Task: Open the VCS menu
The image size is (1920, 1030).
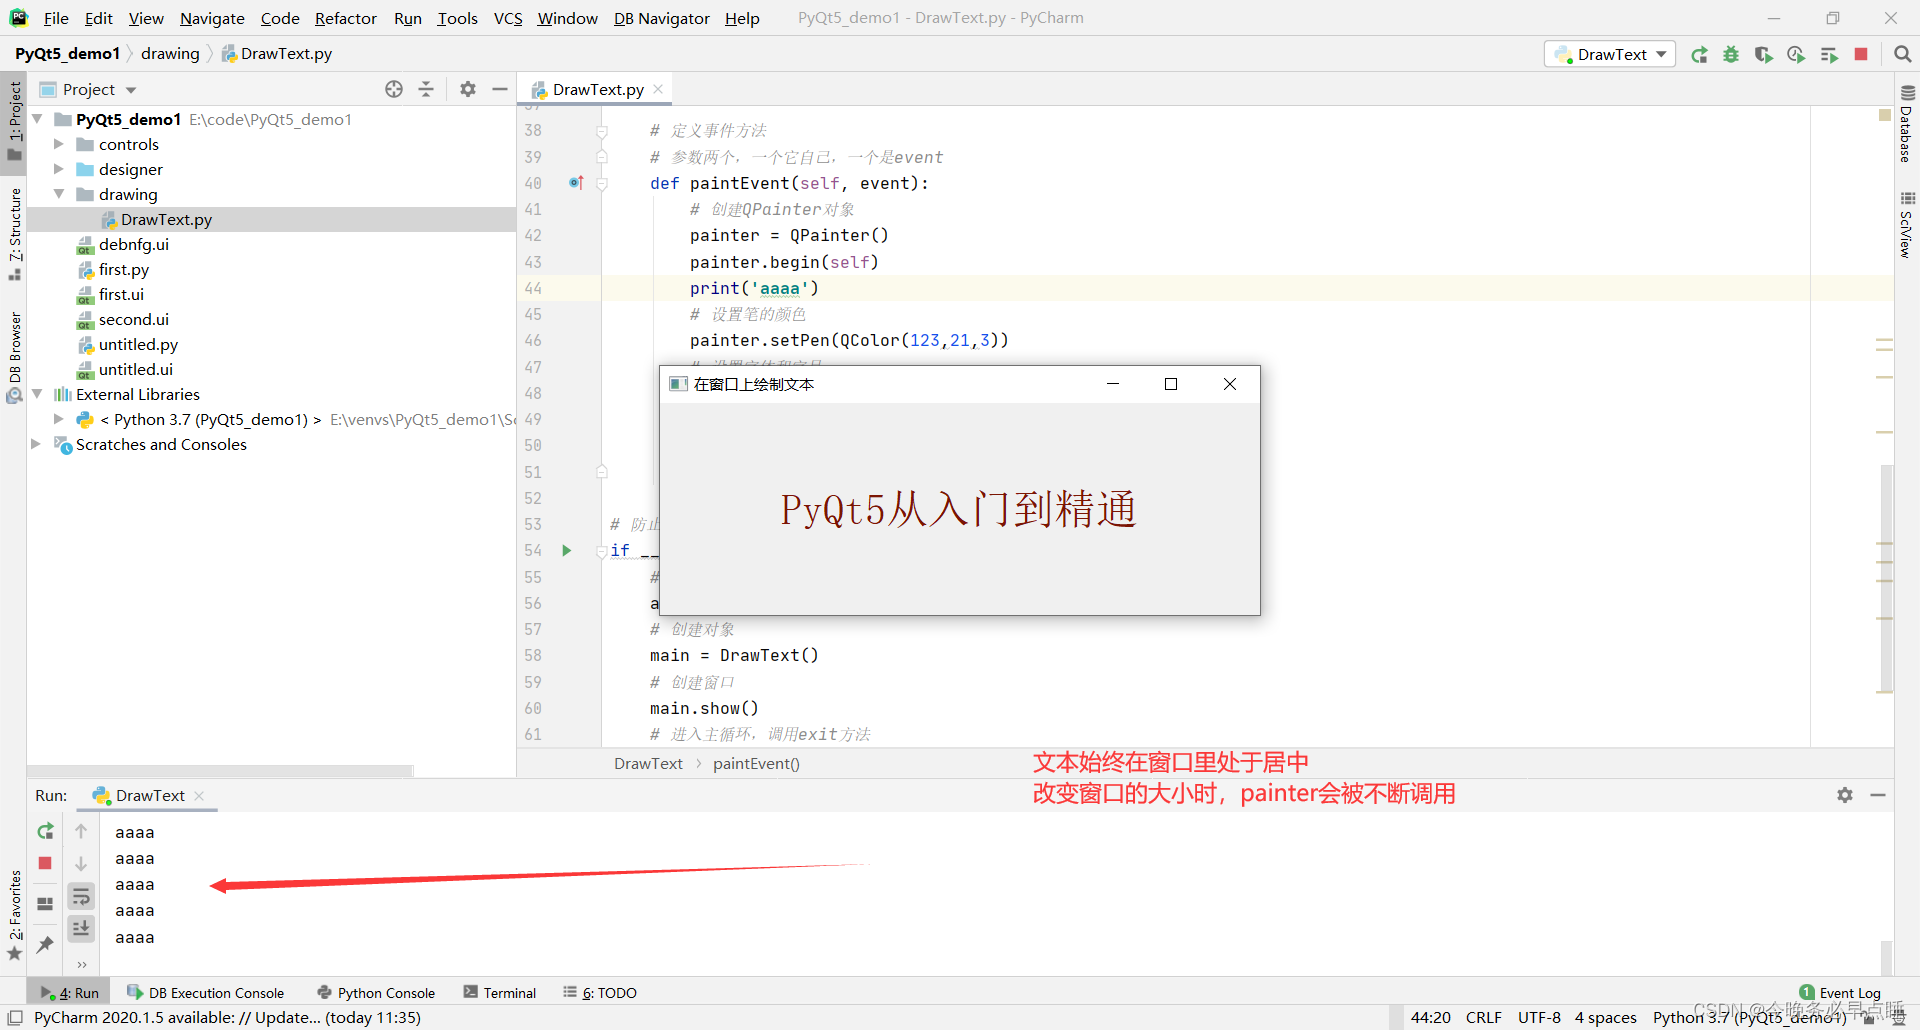Action: [508, 18]
